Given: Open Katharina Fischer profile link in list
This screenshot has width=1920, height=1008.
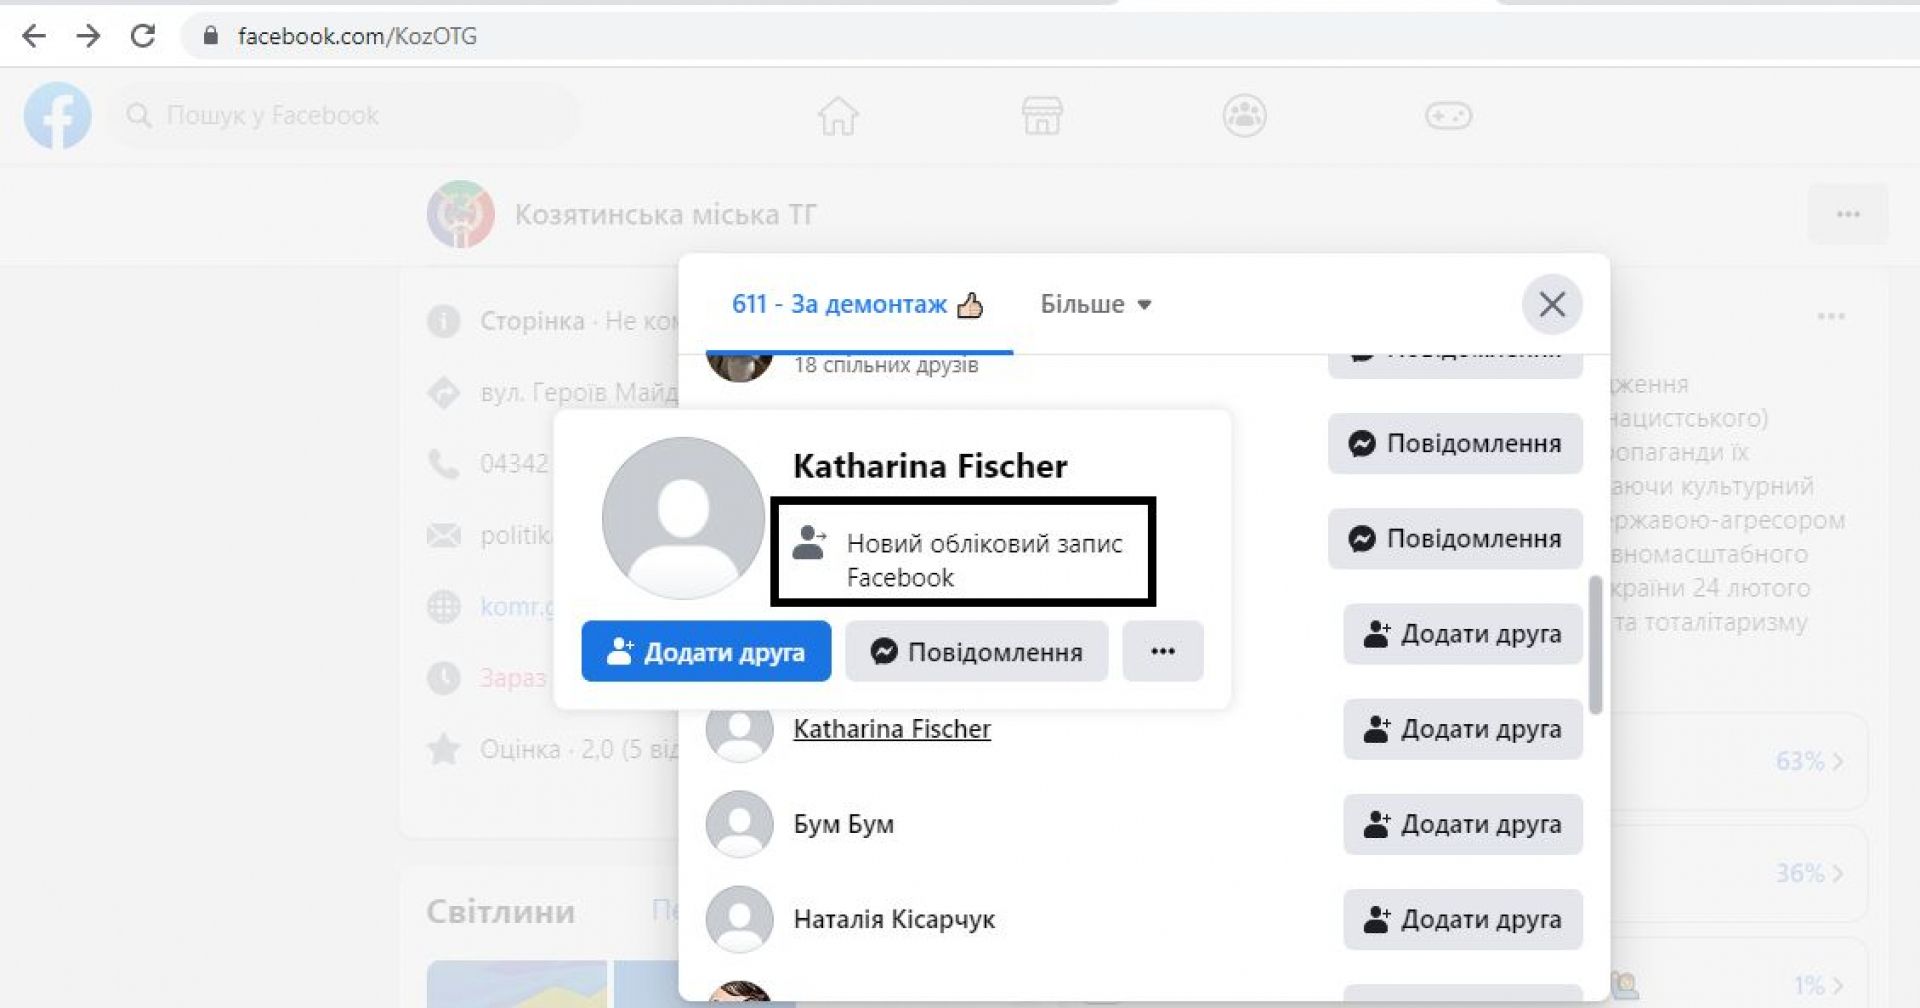Looking at the screenshot, I should pyautogui.click(x=891, y=729).
